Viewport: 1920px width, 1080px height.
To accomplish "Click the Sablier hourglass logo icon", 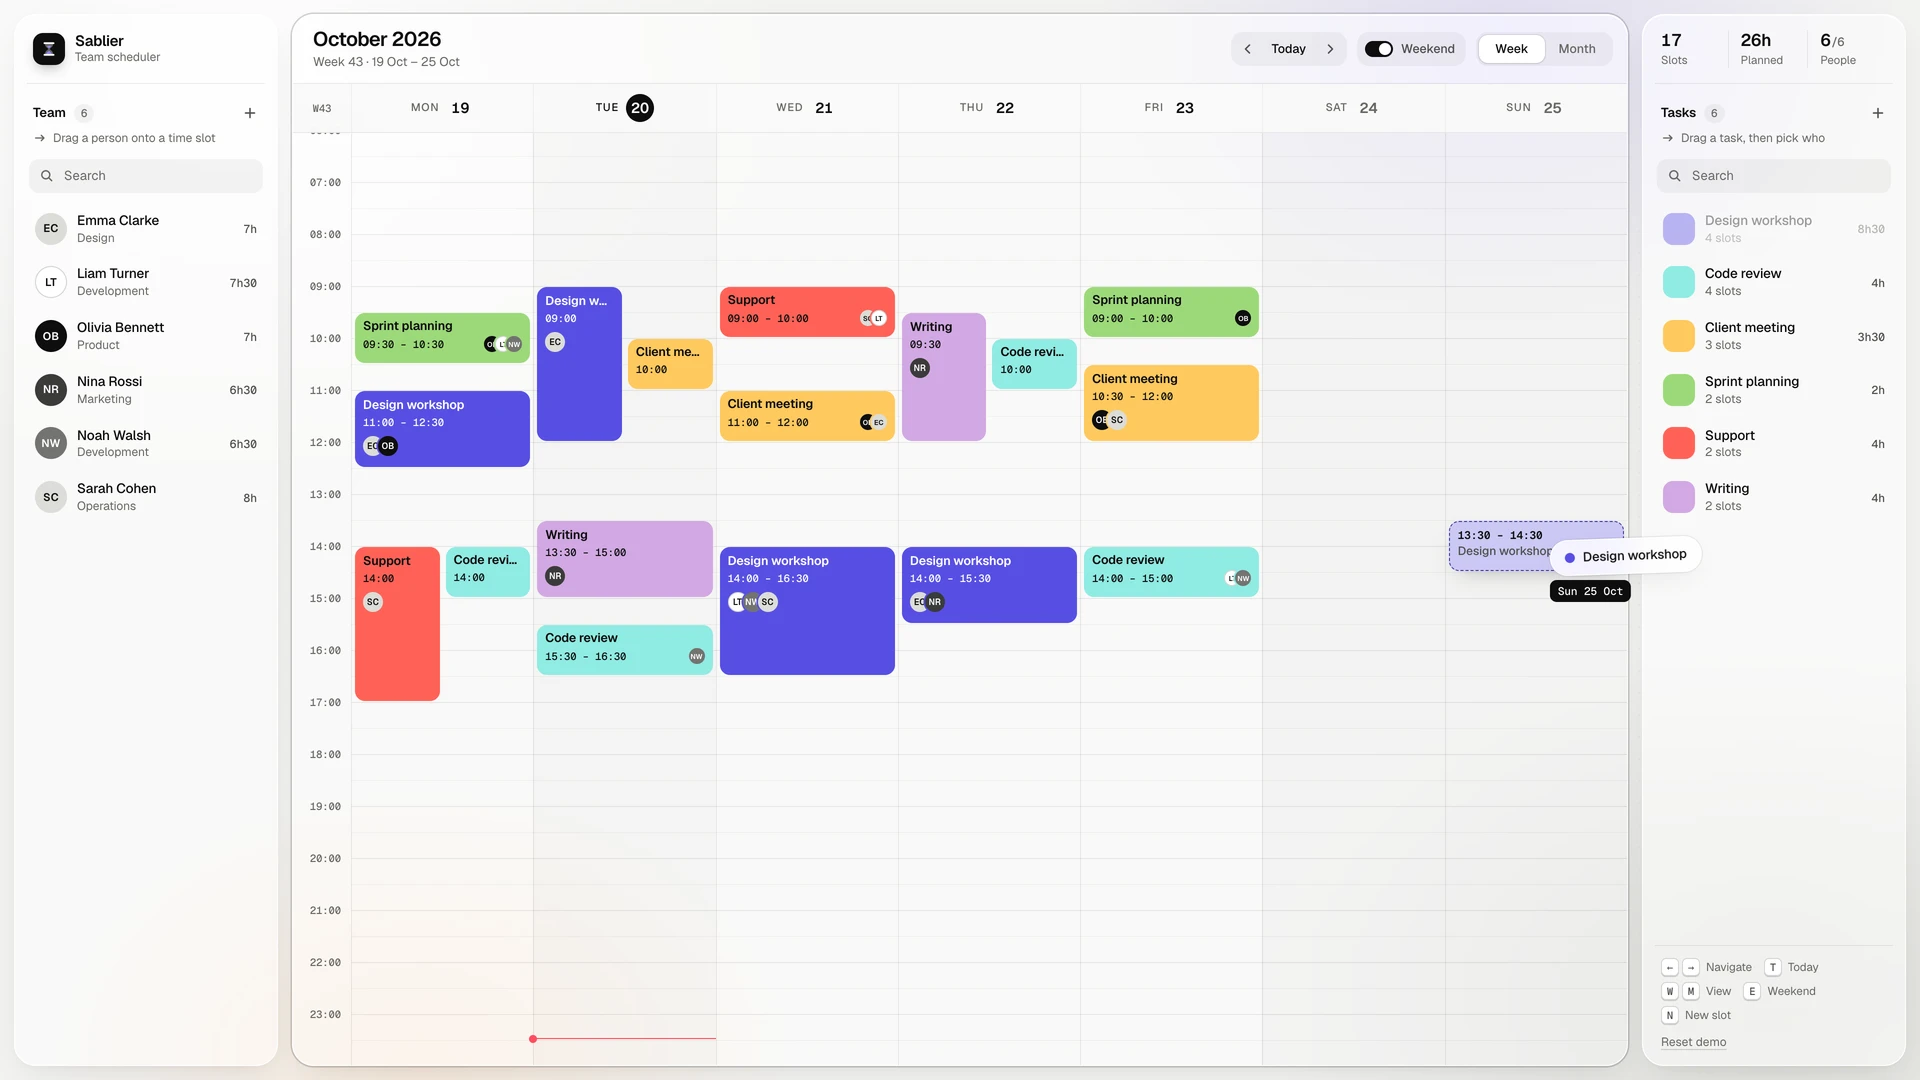I will 49,48.
